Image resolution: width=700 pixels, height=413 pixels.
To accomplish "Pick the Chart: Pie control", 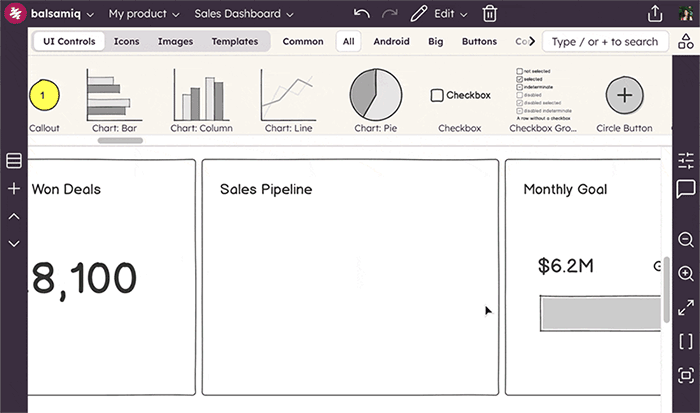I will [x=375, y=100].
